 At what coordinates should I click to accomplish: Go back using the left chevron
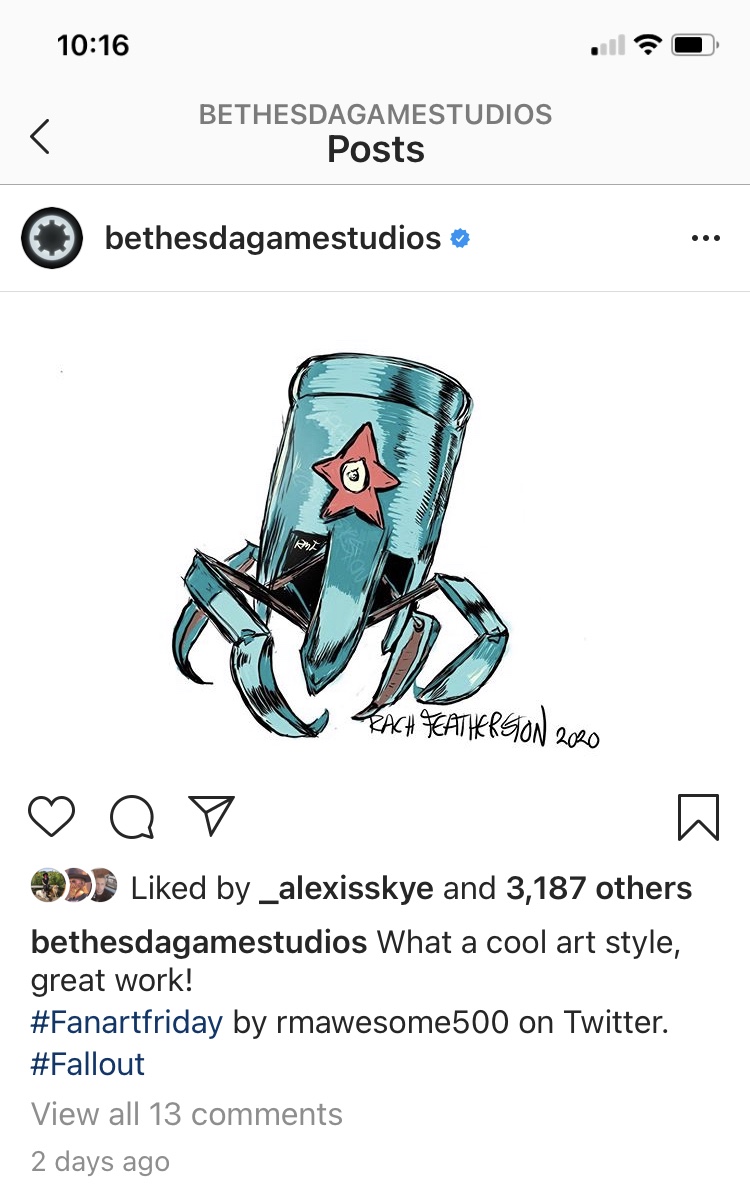tap(40, 137)
